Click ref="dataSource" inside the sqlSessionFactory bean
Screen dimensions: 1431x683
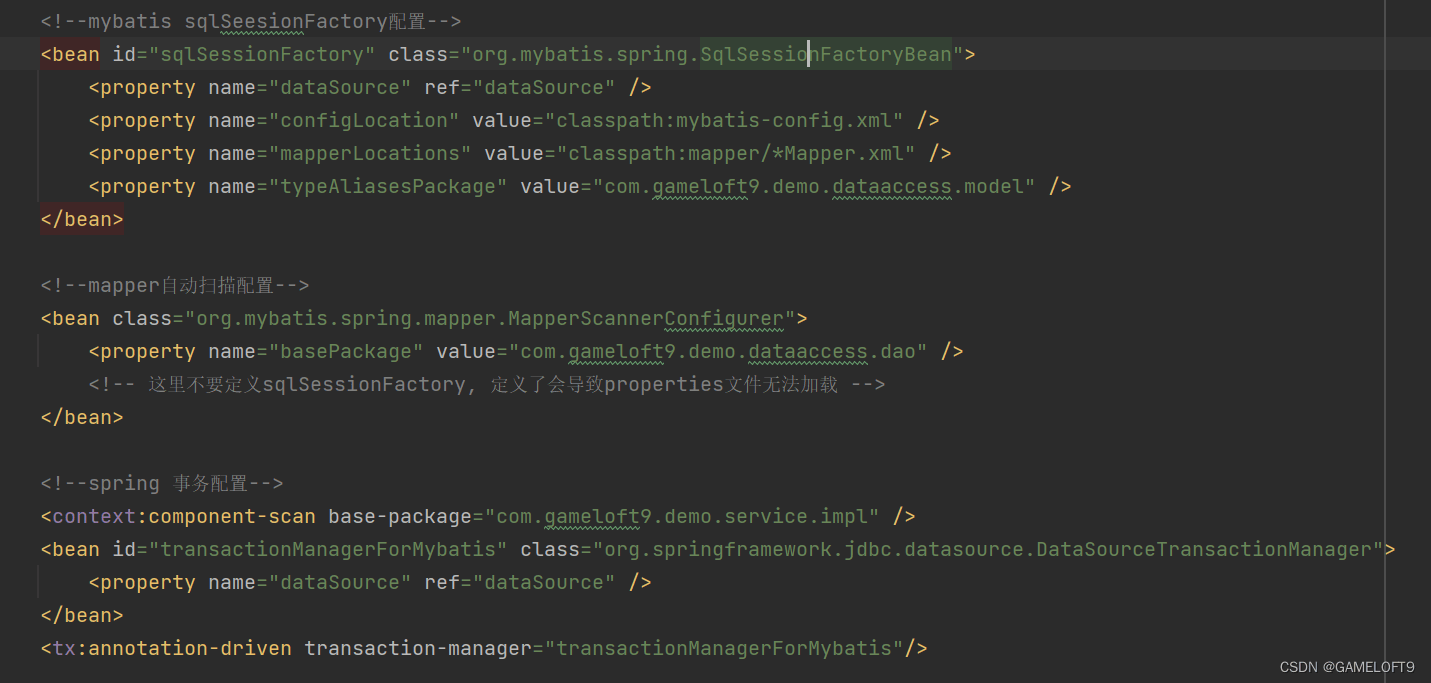(x=520, y=87)
